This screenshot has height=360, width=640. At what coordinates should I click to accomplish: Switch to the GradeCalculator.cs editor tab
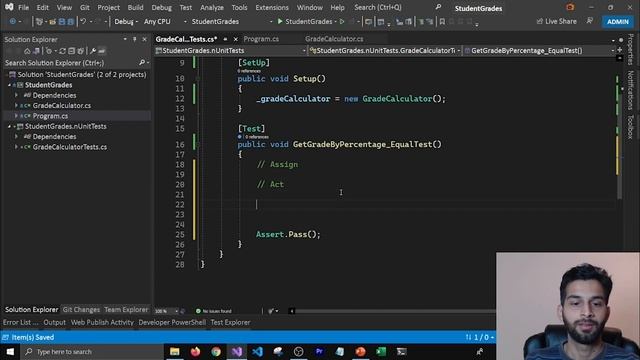pos(334,39)
